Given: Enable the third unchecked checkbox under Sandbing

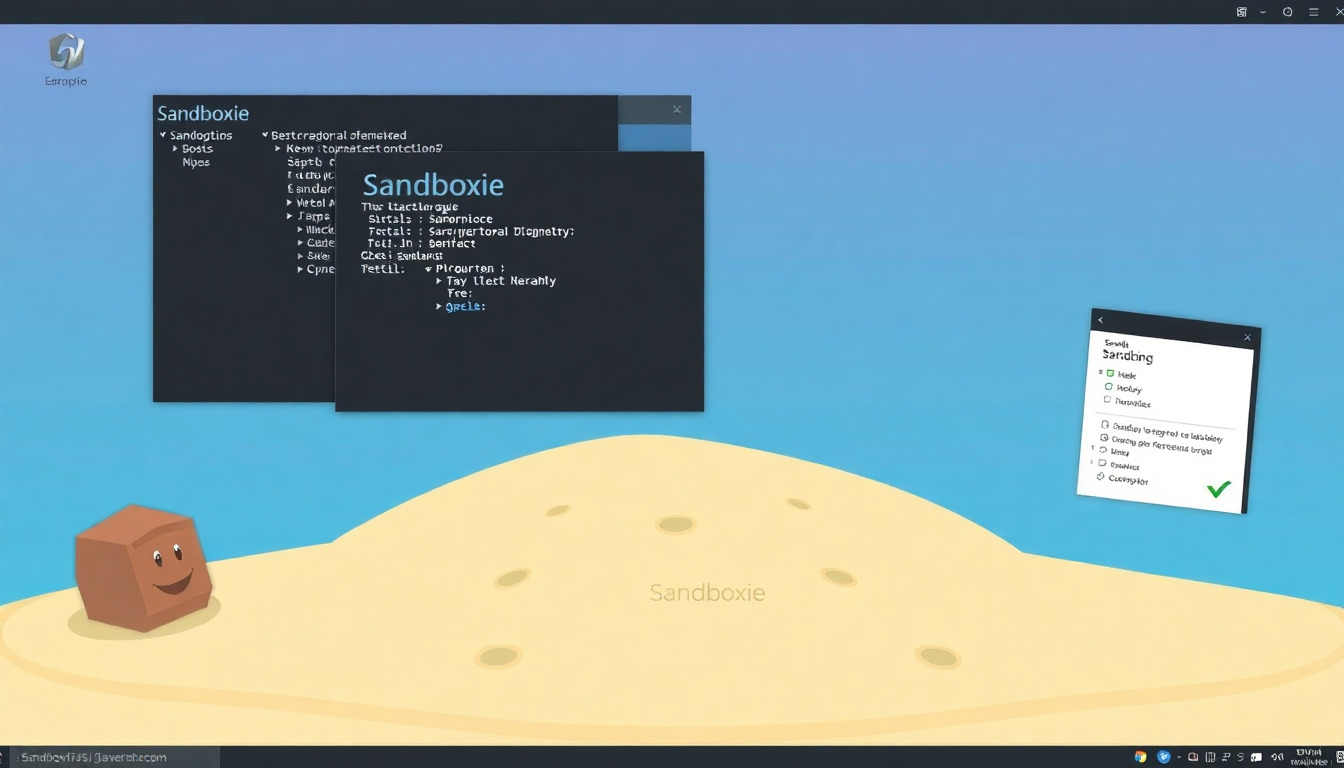Looking at the screenshot, I should [1107, 400].
